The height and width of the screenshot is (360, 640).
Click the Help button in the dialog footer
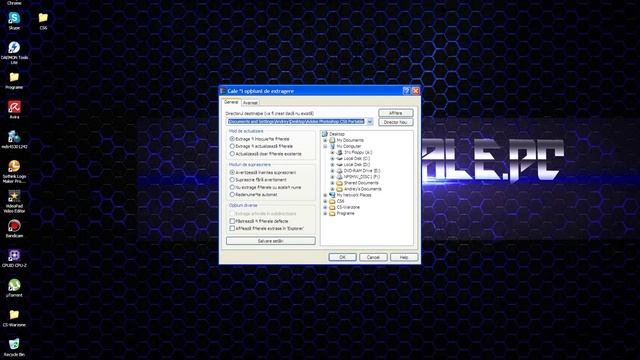(404, 257)
